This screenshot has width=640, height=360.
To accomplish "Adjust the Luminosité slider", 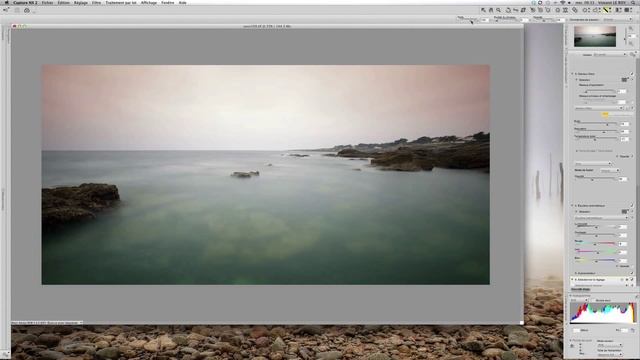I will (x=596, y=227).
